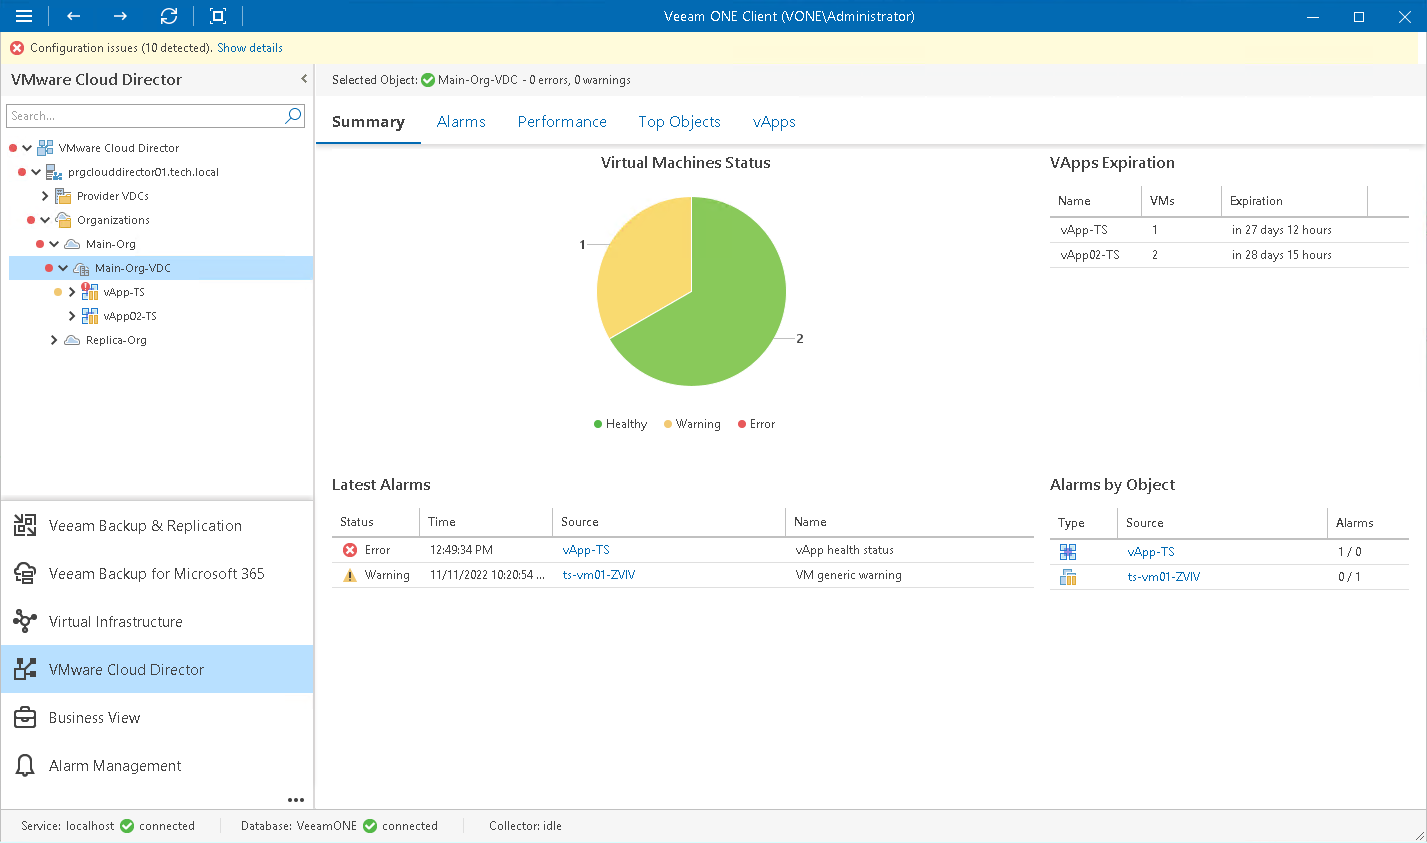Click Show details for configuration issues

point(249,47)
